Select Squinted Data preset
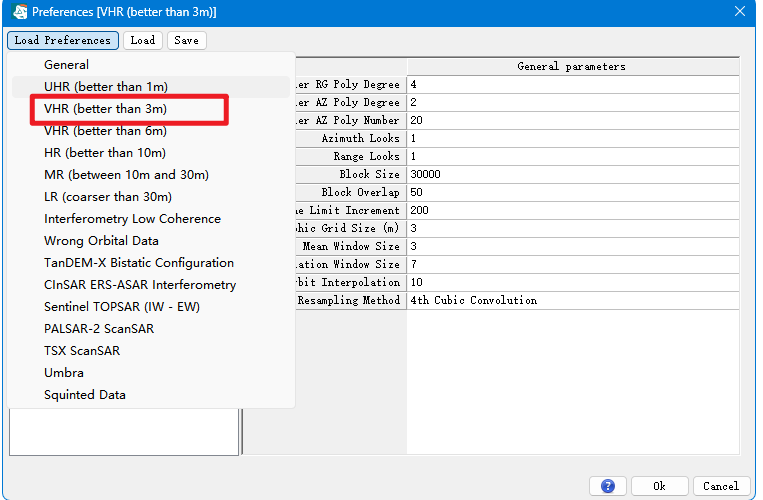The width and height of the screenshot is (763, 500). point(151,394)
